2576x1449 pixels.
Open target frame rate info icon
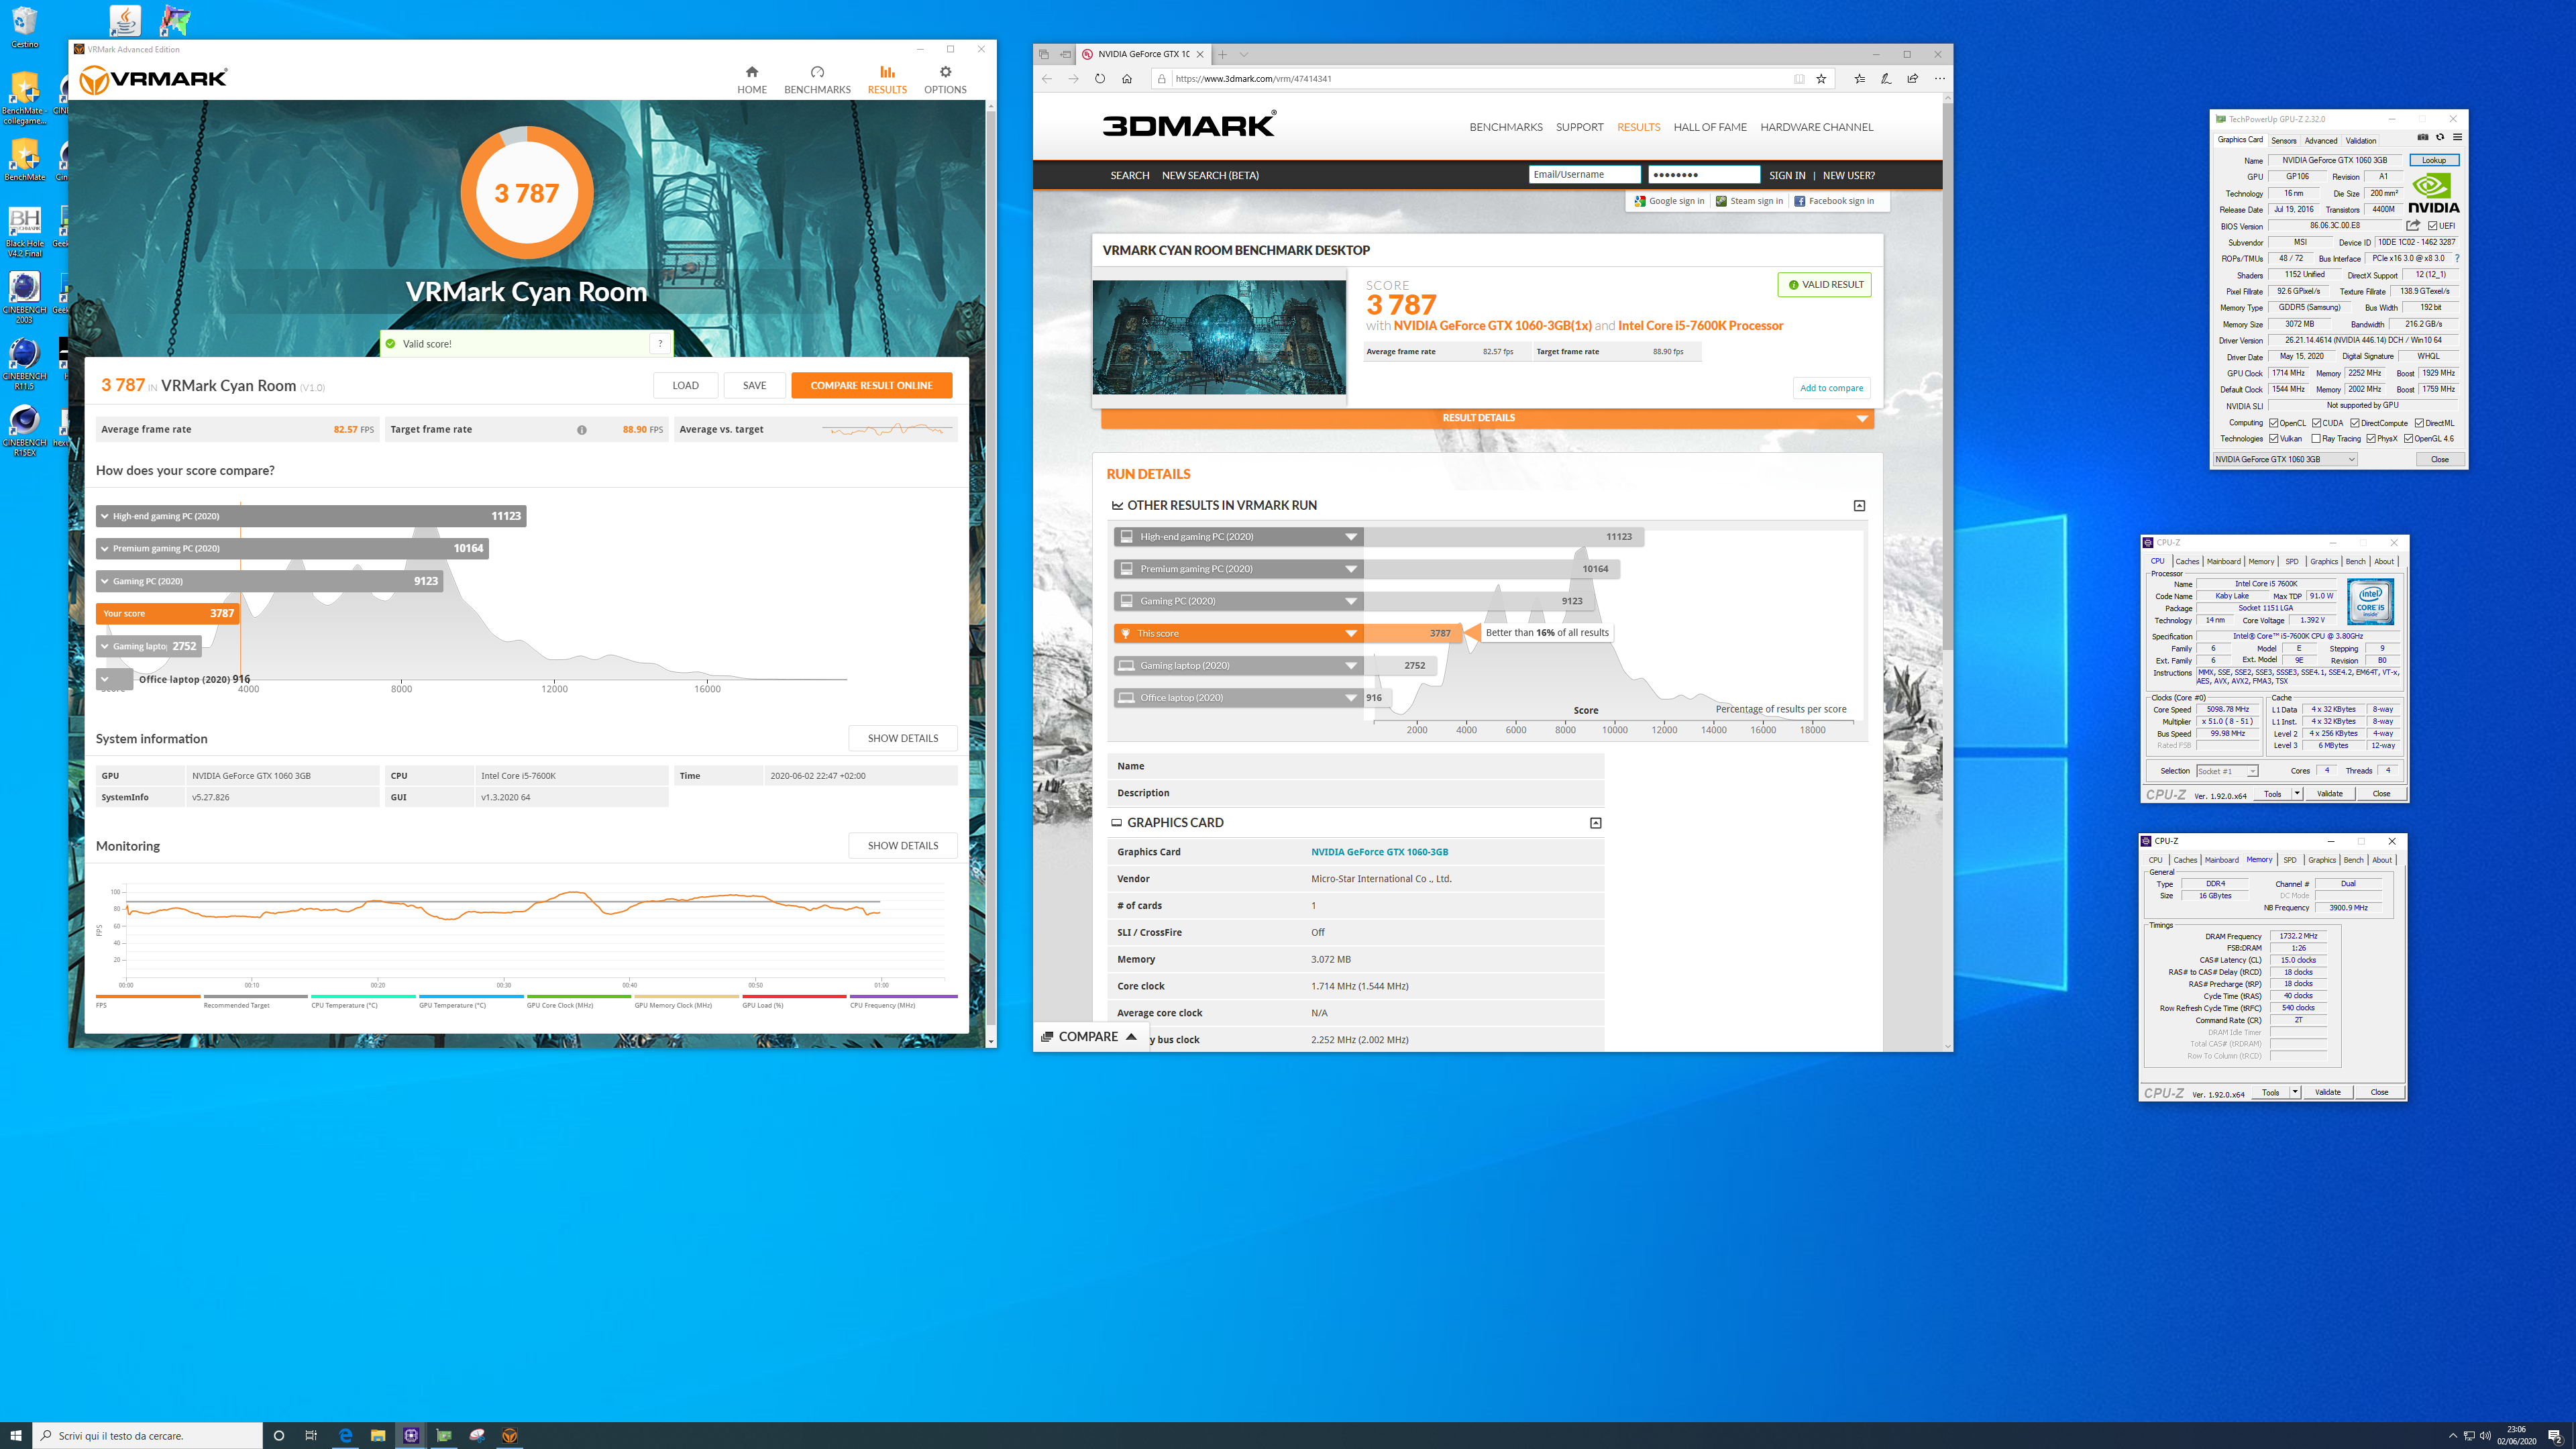(581, 430)
